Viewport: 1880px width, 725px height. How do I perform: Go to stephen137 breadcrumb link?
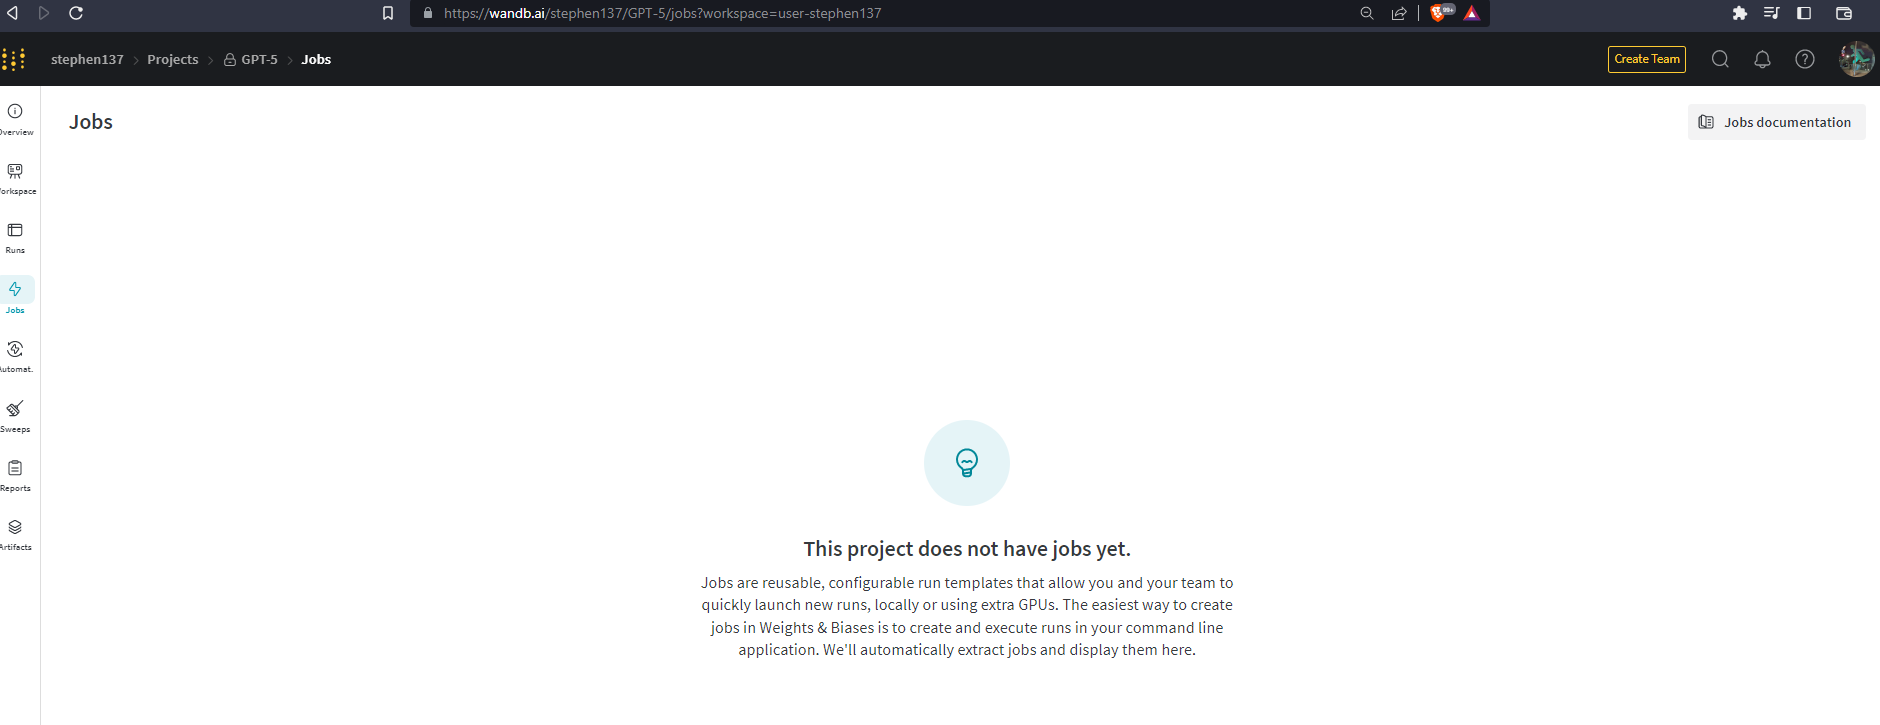tap(87, 60)
